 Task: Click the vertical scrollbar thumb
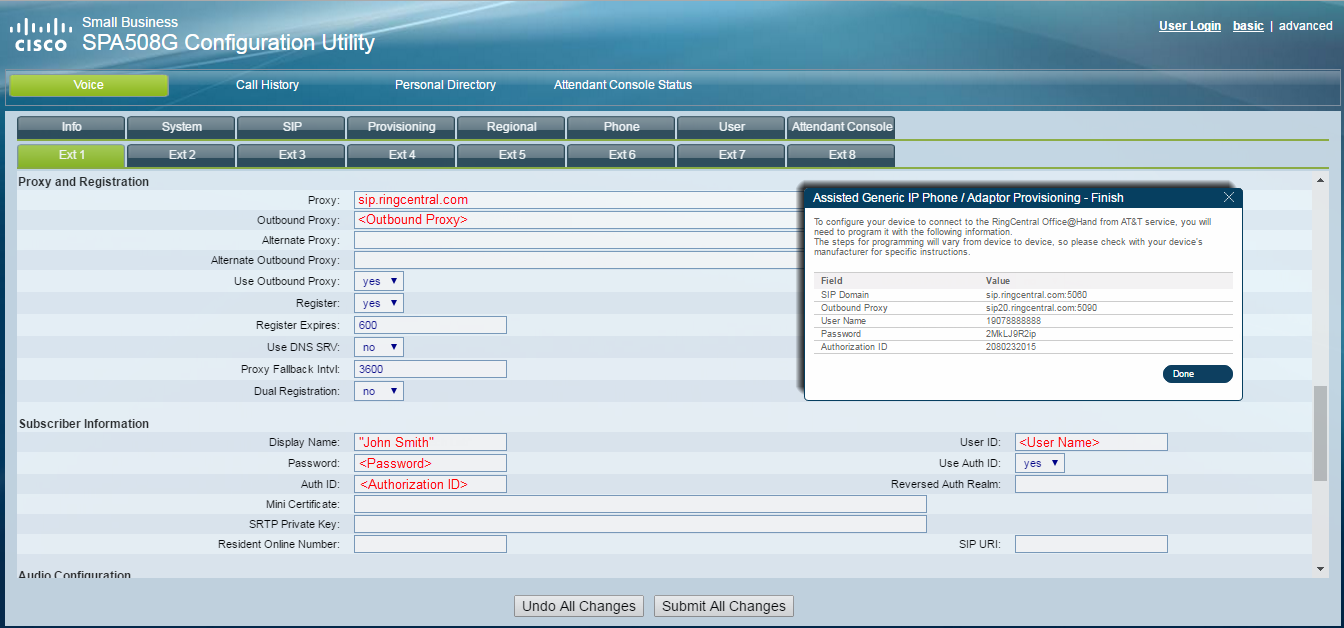click(1321, 432)
